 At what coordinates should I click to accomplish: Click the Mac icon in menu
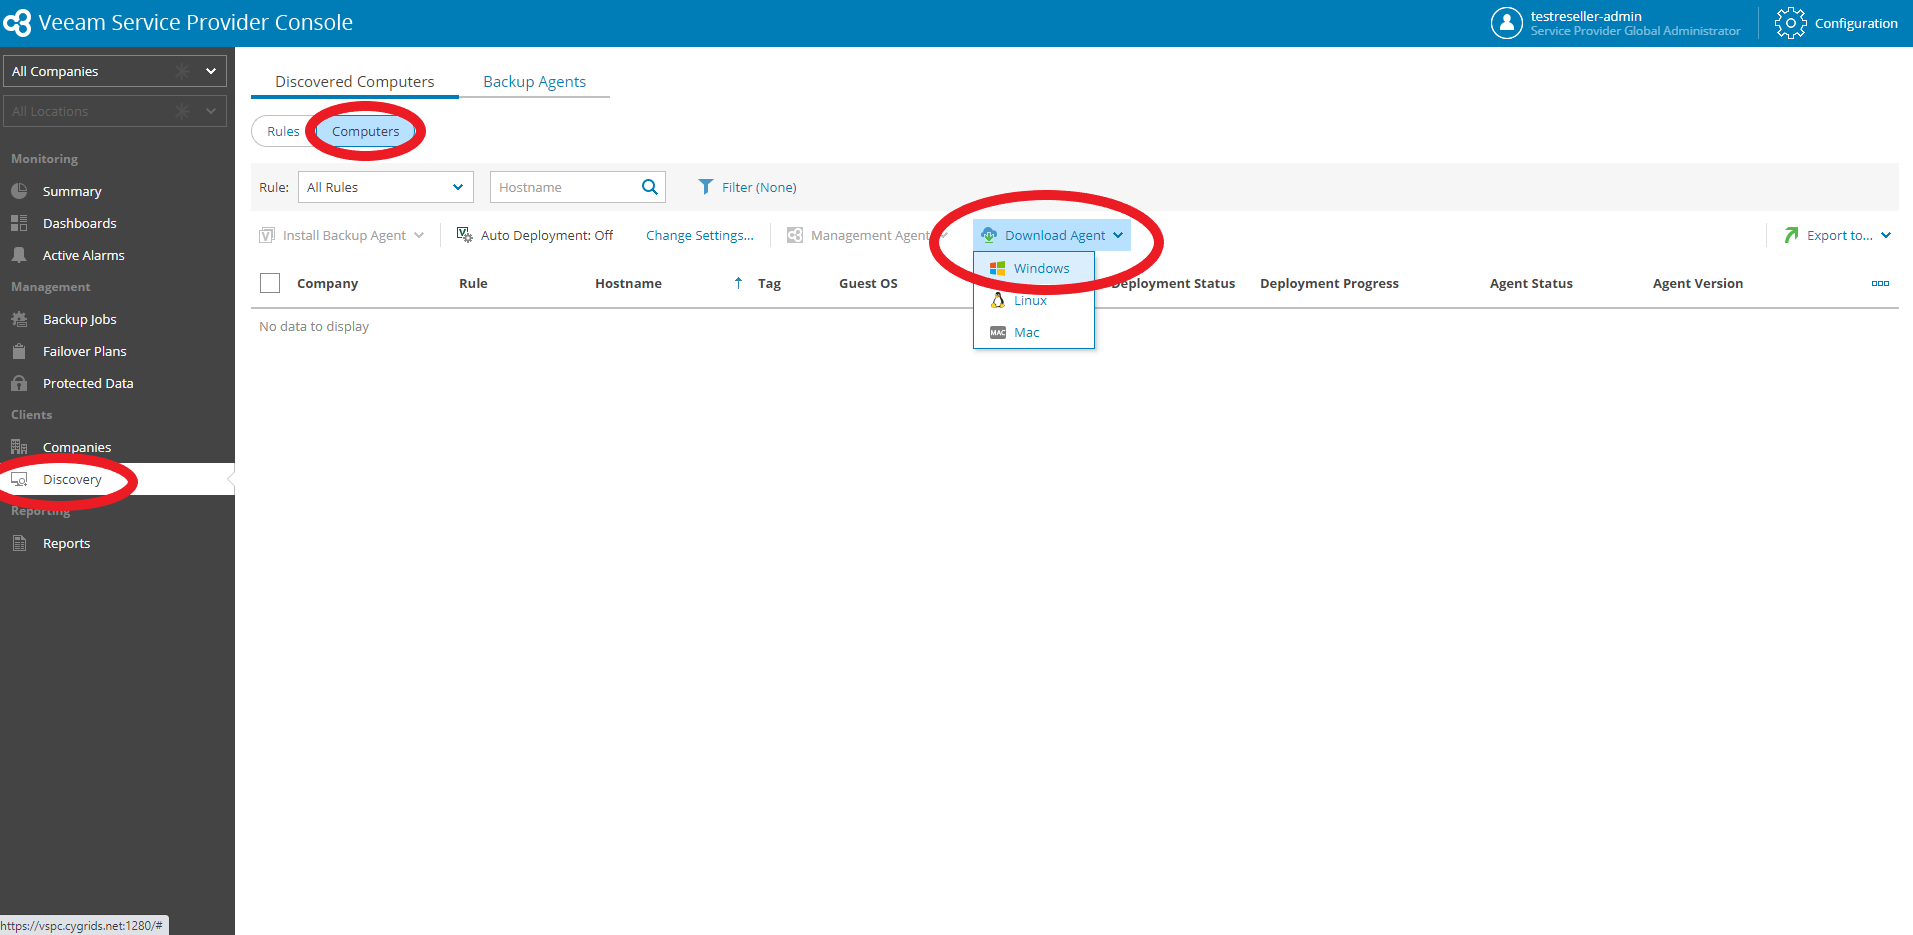tap(997, 332)
